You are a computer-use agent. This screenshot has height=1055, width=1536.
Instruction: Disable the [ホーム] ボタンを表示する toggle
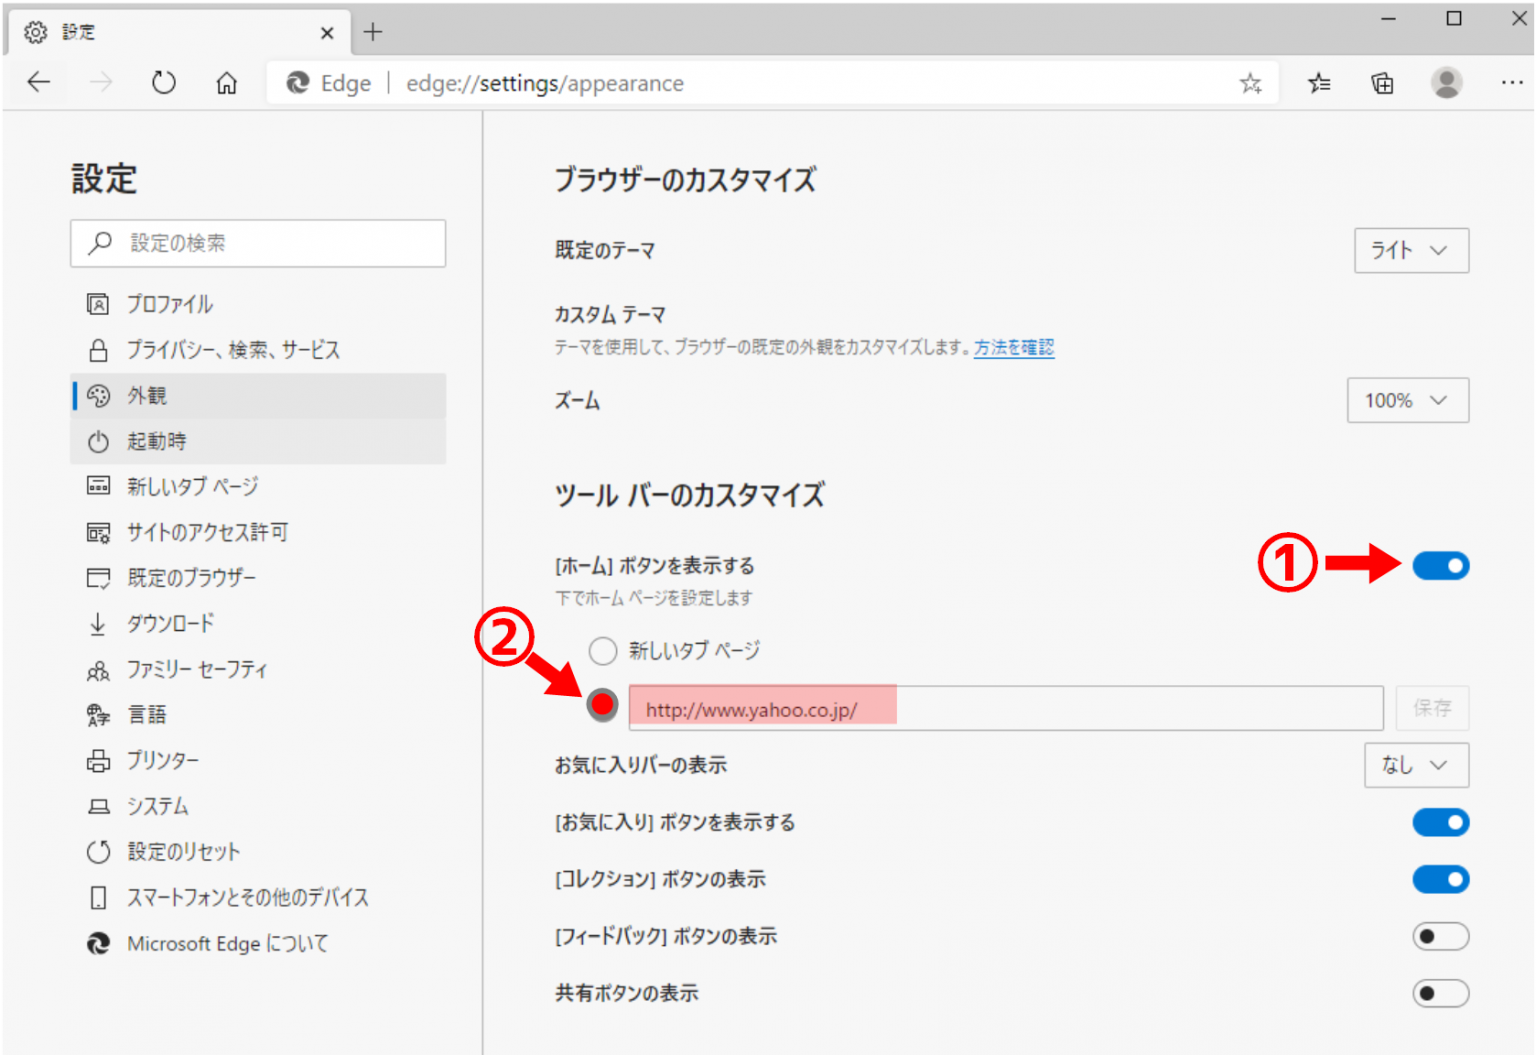(x=1440, y=565)
